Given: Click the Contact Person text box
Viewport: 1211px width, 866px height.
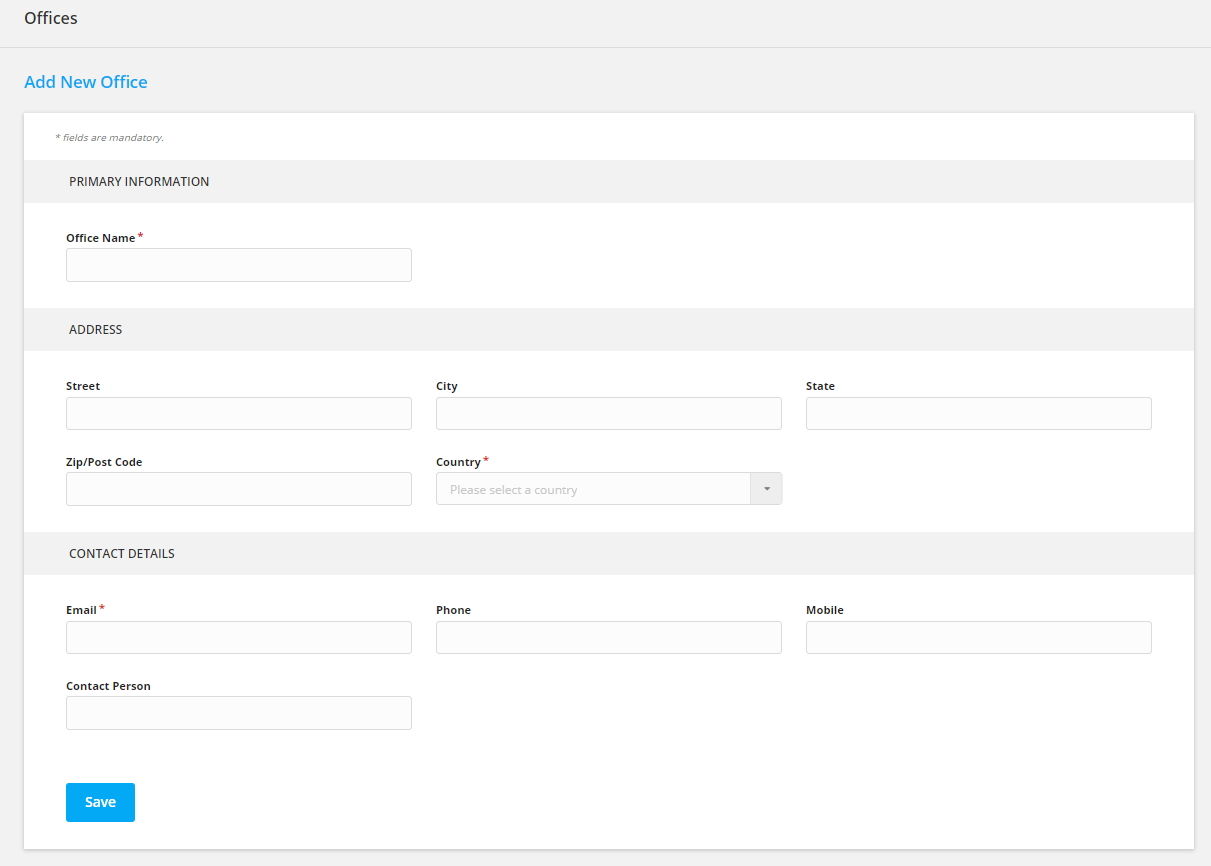Looking at the screenshot, I should 239,713.
